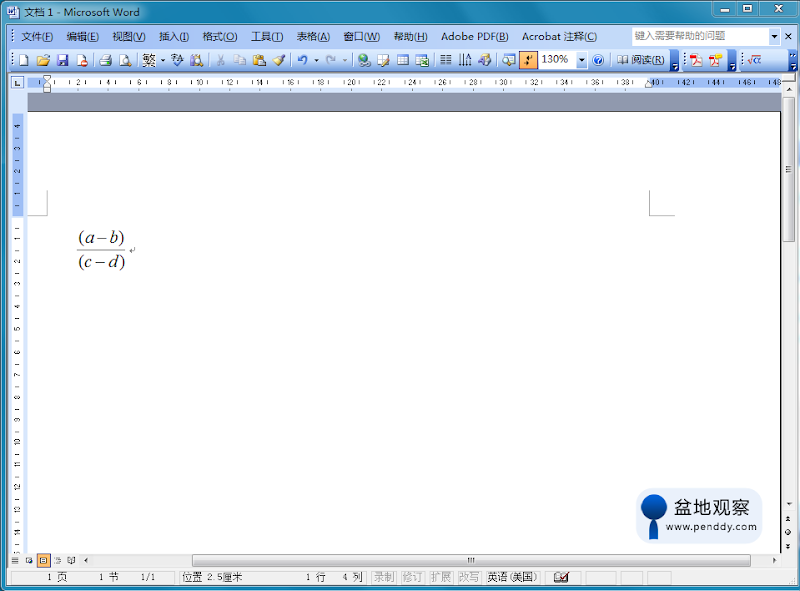Open the Columns layout icon
This screenshot has width=800, height=591.
(445, 60)
